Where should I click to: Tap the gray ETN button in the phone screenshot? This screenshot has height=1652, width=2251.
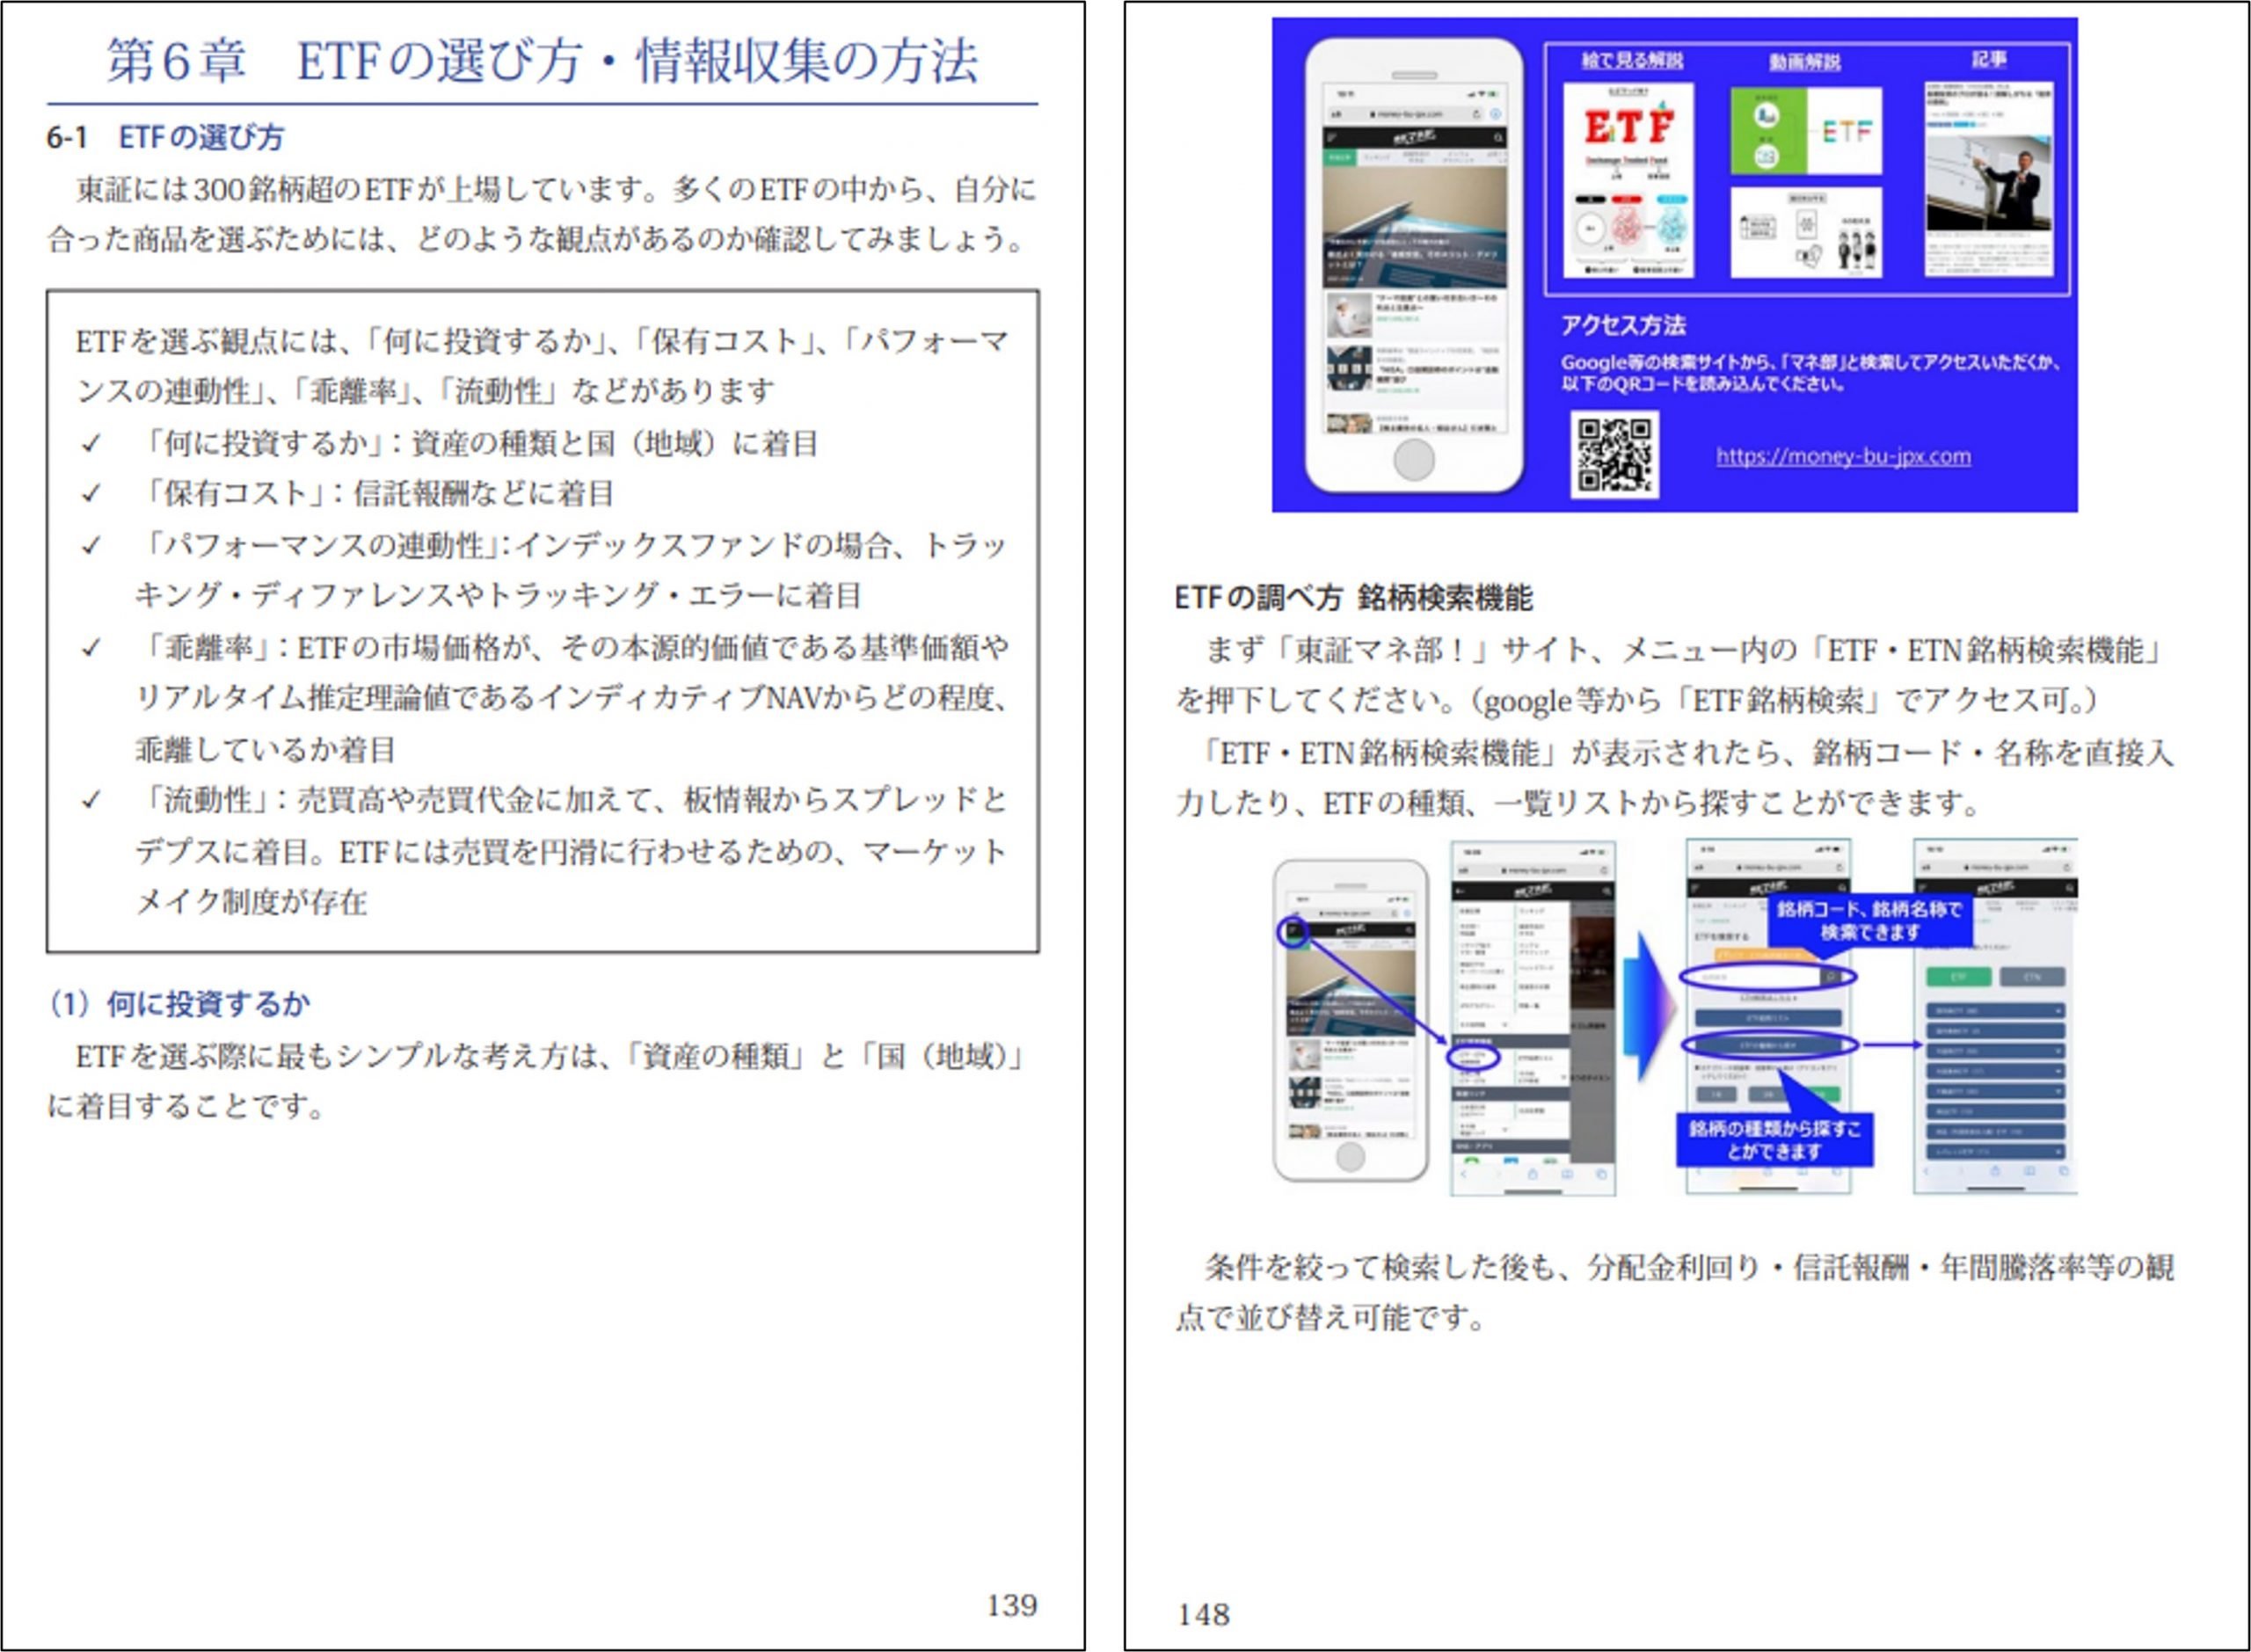(x=2032, y=976)
